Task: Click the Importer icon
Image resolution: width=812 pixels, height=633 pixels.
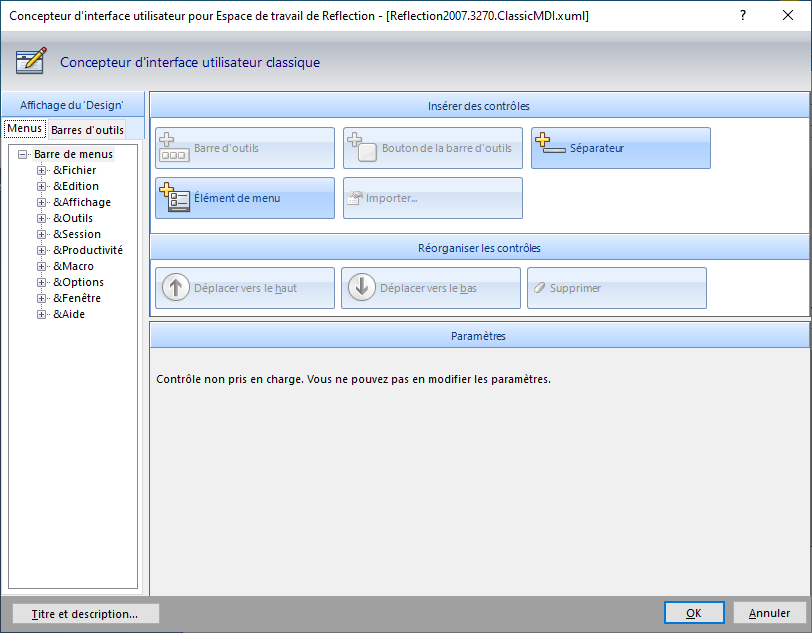Action: tap(355, 198)
